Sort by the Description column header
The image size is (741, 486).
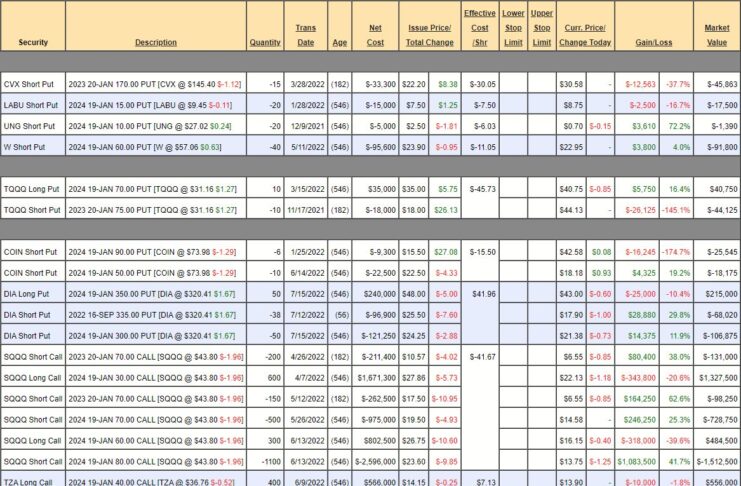click(x=156, y=42)
